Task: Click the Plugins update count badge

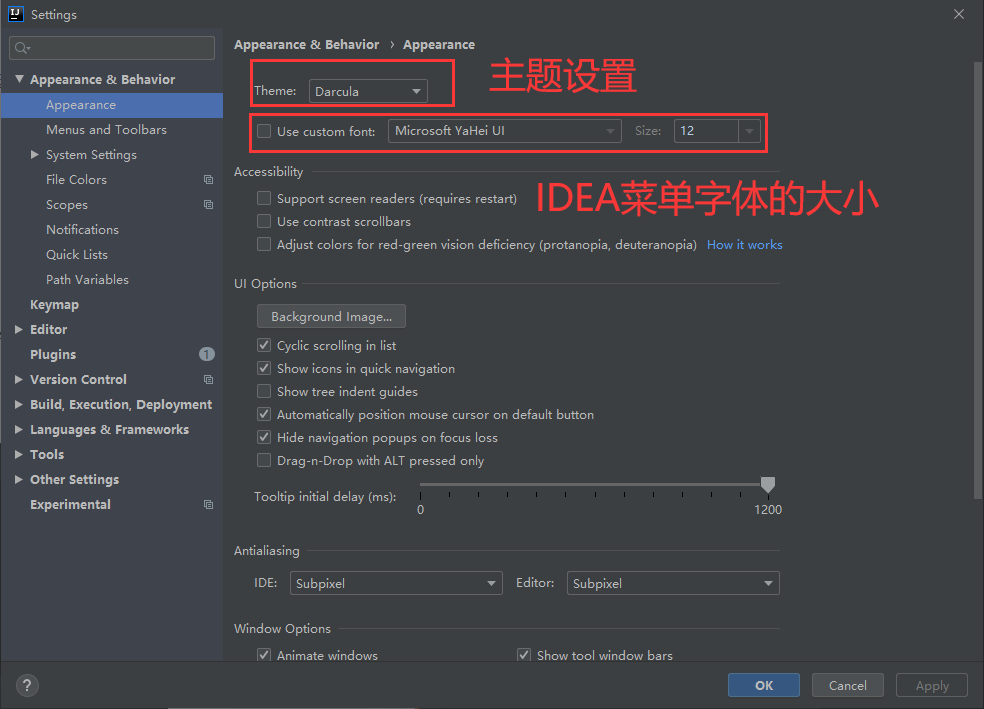Action: click(x=206, y=354)
